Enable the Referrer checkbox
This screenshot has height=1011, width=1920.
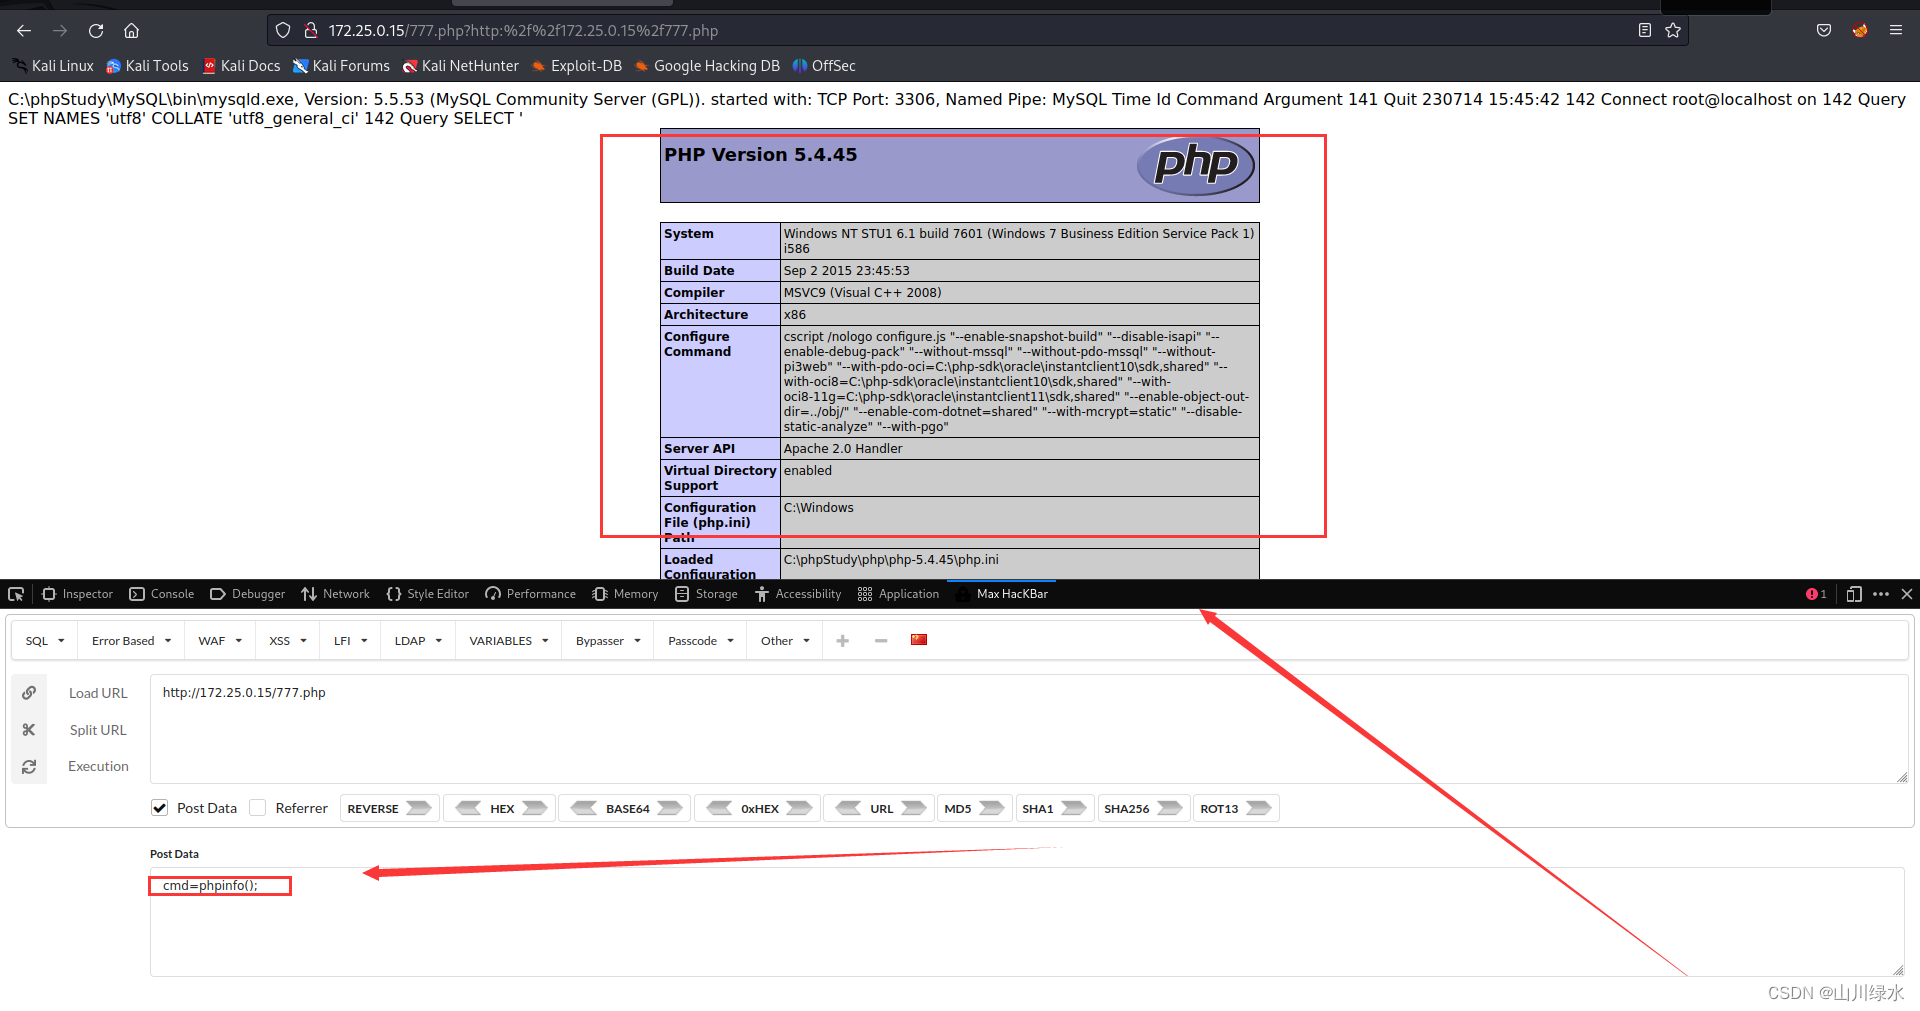point(258,808)
